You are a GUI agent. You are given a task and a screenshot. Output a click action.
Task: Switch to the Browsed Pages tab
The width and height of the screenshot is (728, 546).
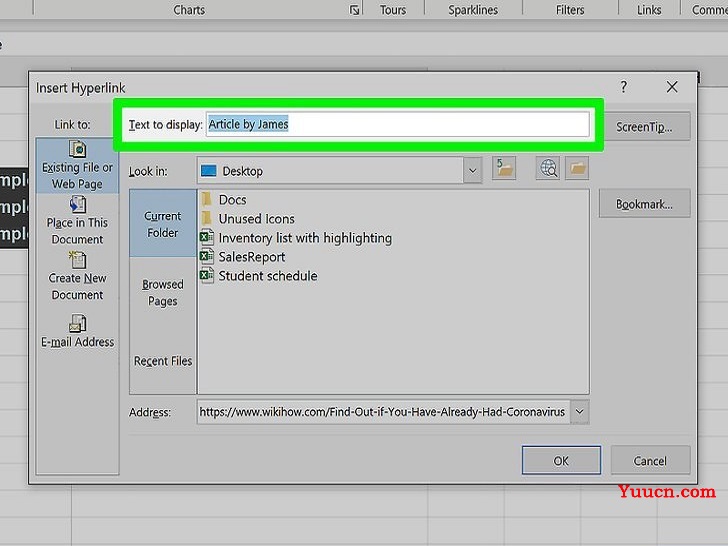point(162,292)
